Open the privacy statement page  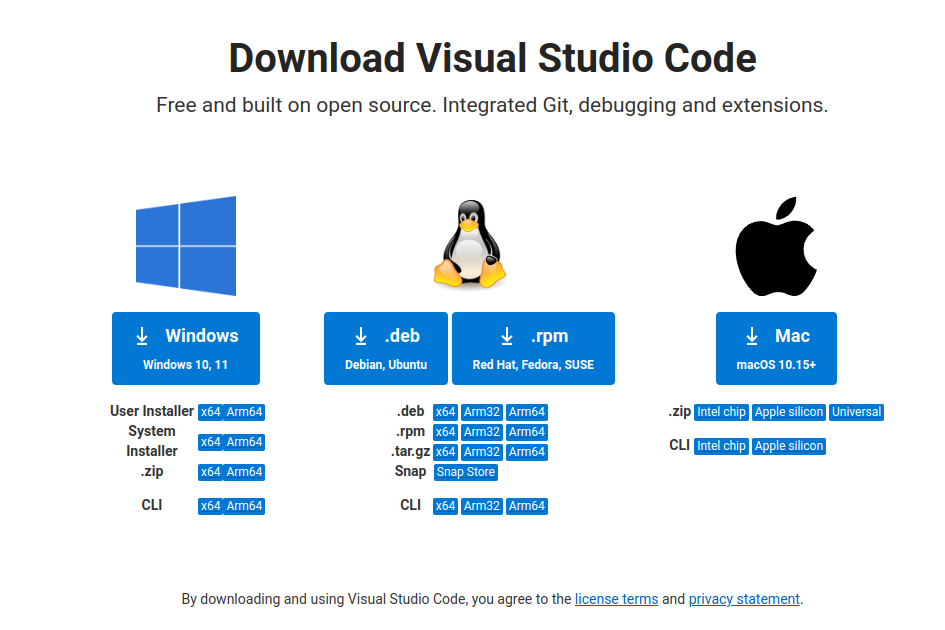click(x=744, y=599)
